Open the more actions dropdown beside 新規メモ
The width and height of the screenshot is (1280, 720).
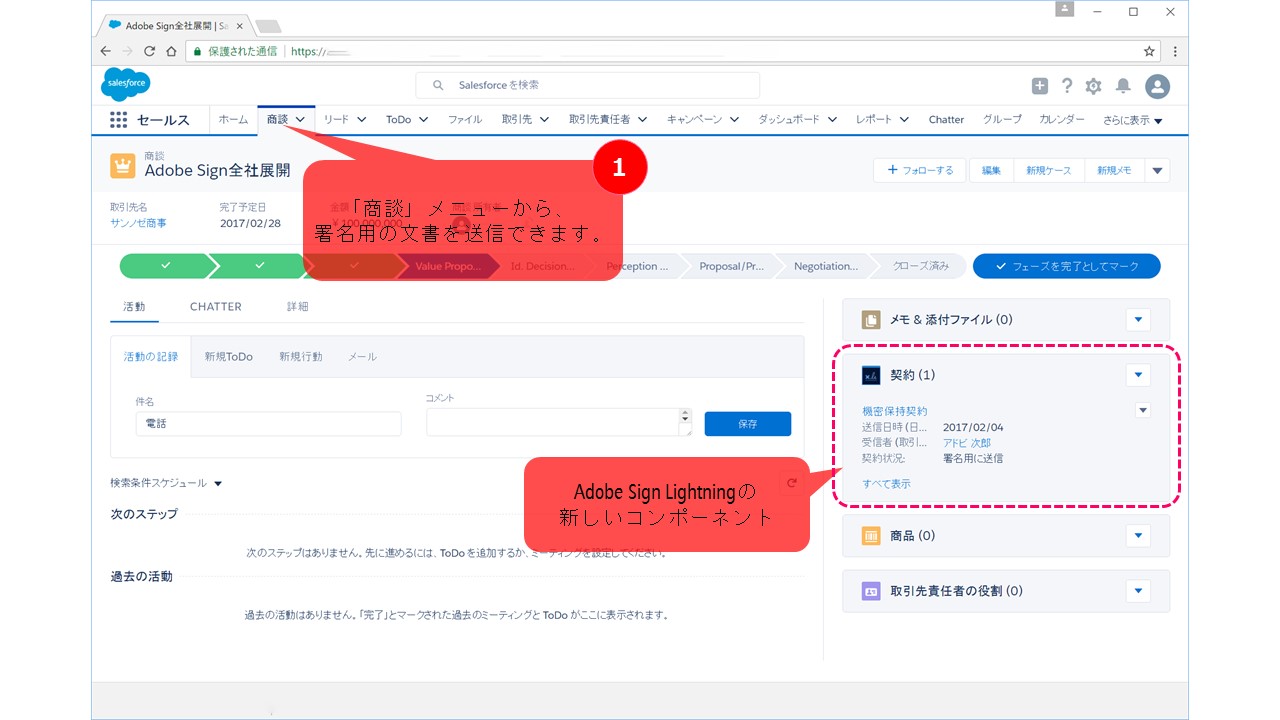(x=1157, y=171)
